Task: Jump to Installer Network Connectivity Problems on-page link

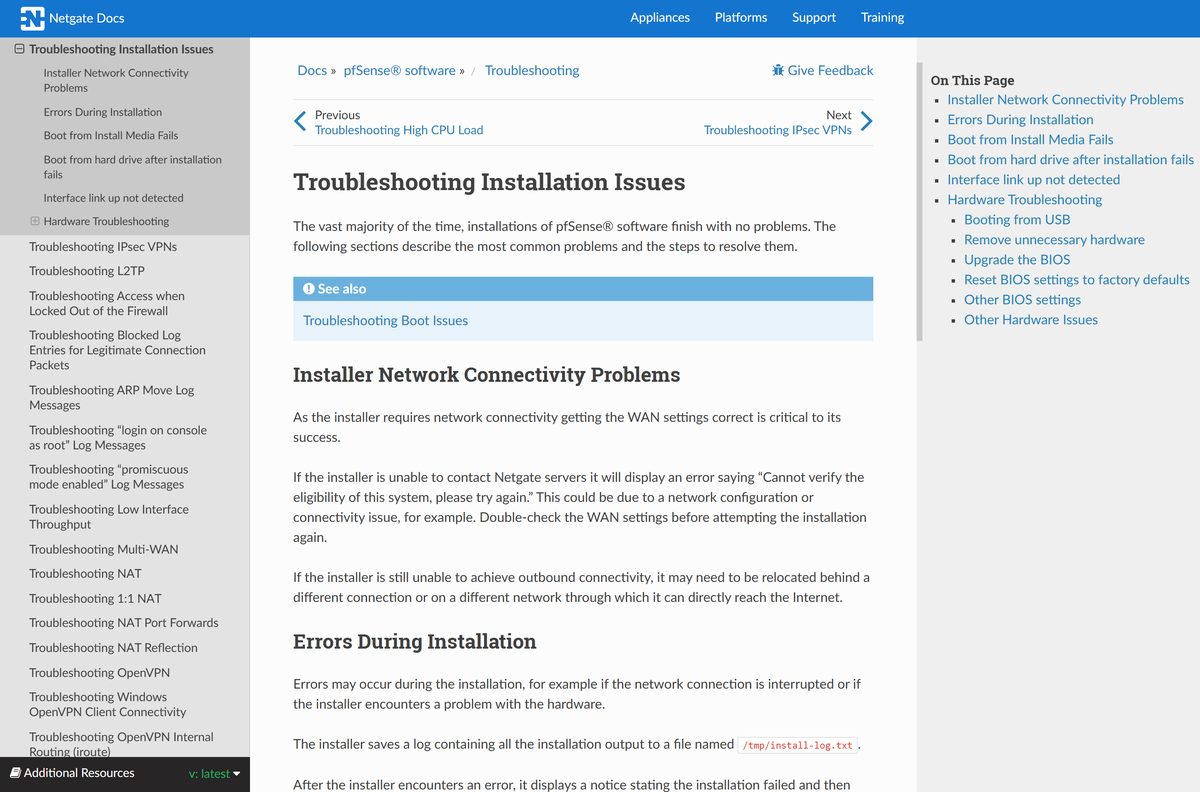Action: 1065,99
